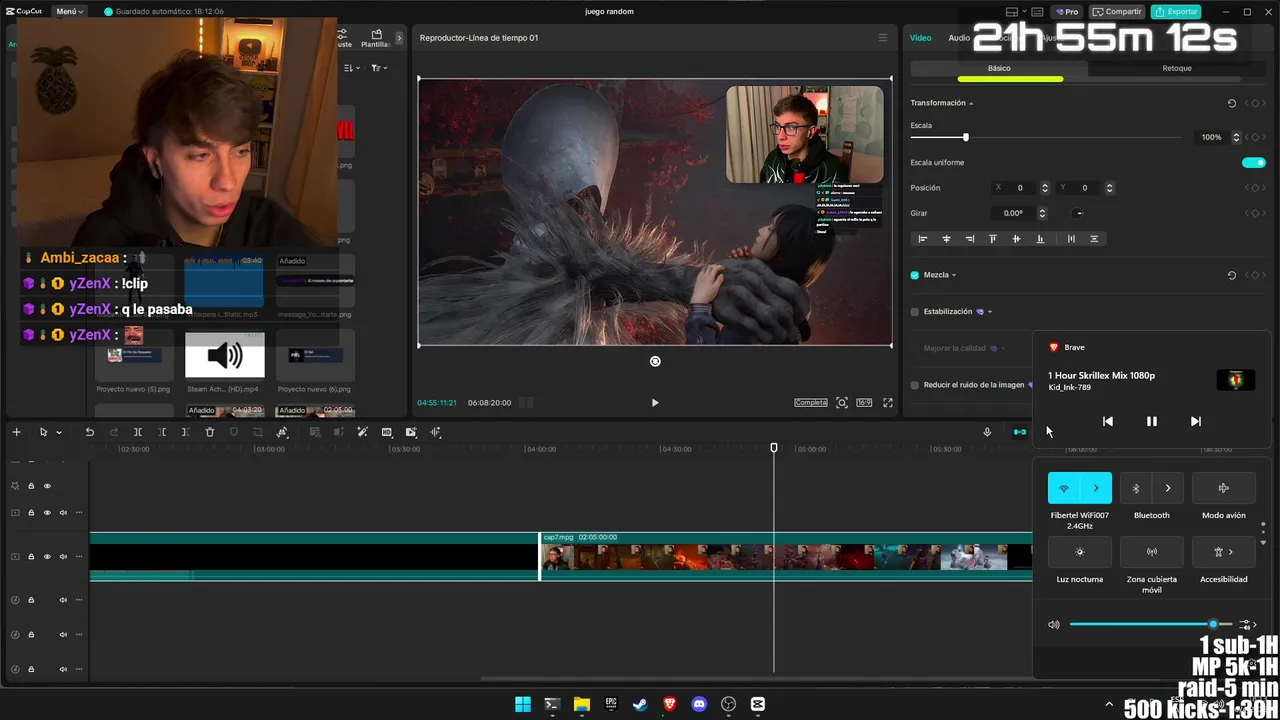This screenshot has width=1280, height=720.
Task: Align clip to the left edge
Action: pyautogui.click(x=922, y=239)
